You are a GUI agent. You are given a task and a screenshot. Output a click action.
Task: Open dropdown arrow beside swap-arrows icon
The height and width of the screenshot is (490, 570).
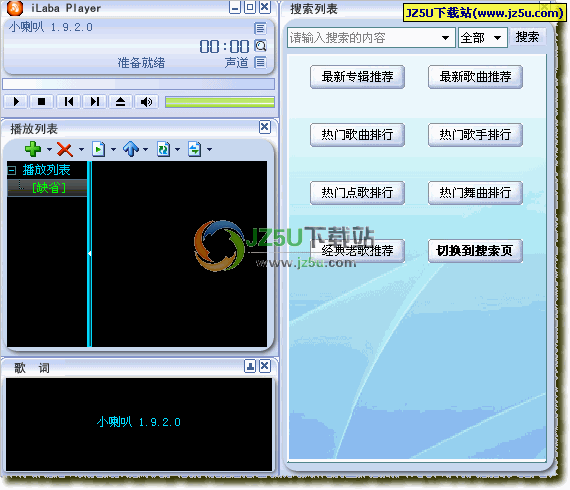coord(209,149)
